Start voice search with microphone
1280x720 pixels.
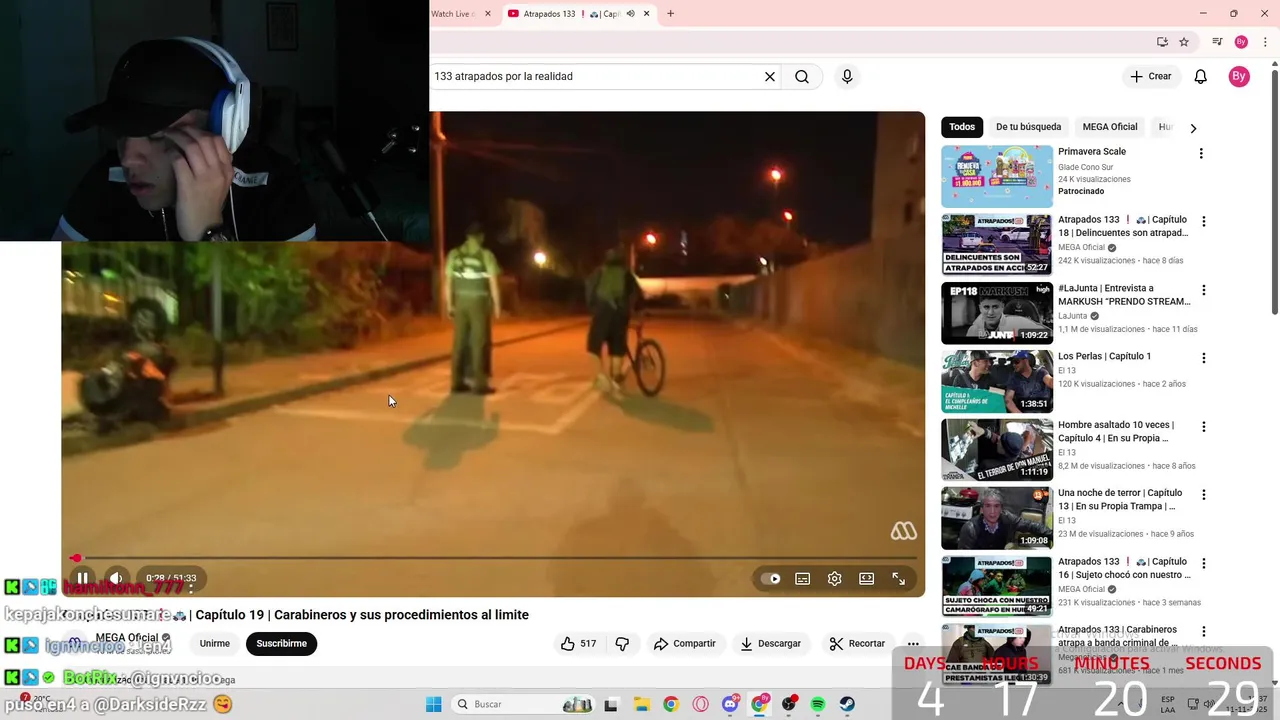pyautogui.click(x=847, y=76)
